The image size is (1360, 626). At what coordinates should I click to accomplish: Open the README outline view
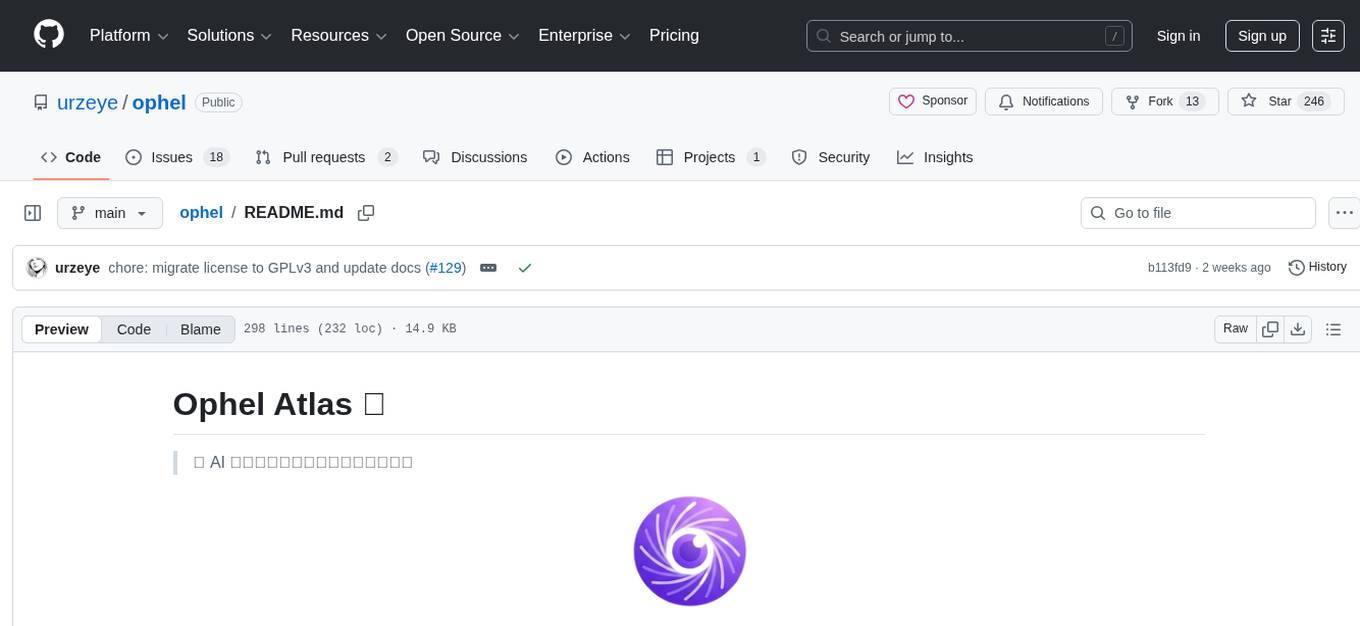pyautogui.click(x=1333, y=328)
